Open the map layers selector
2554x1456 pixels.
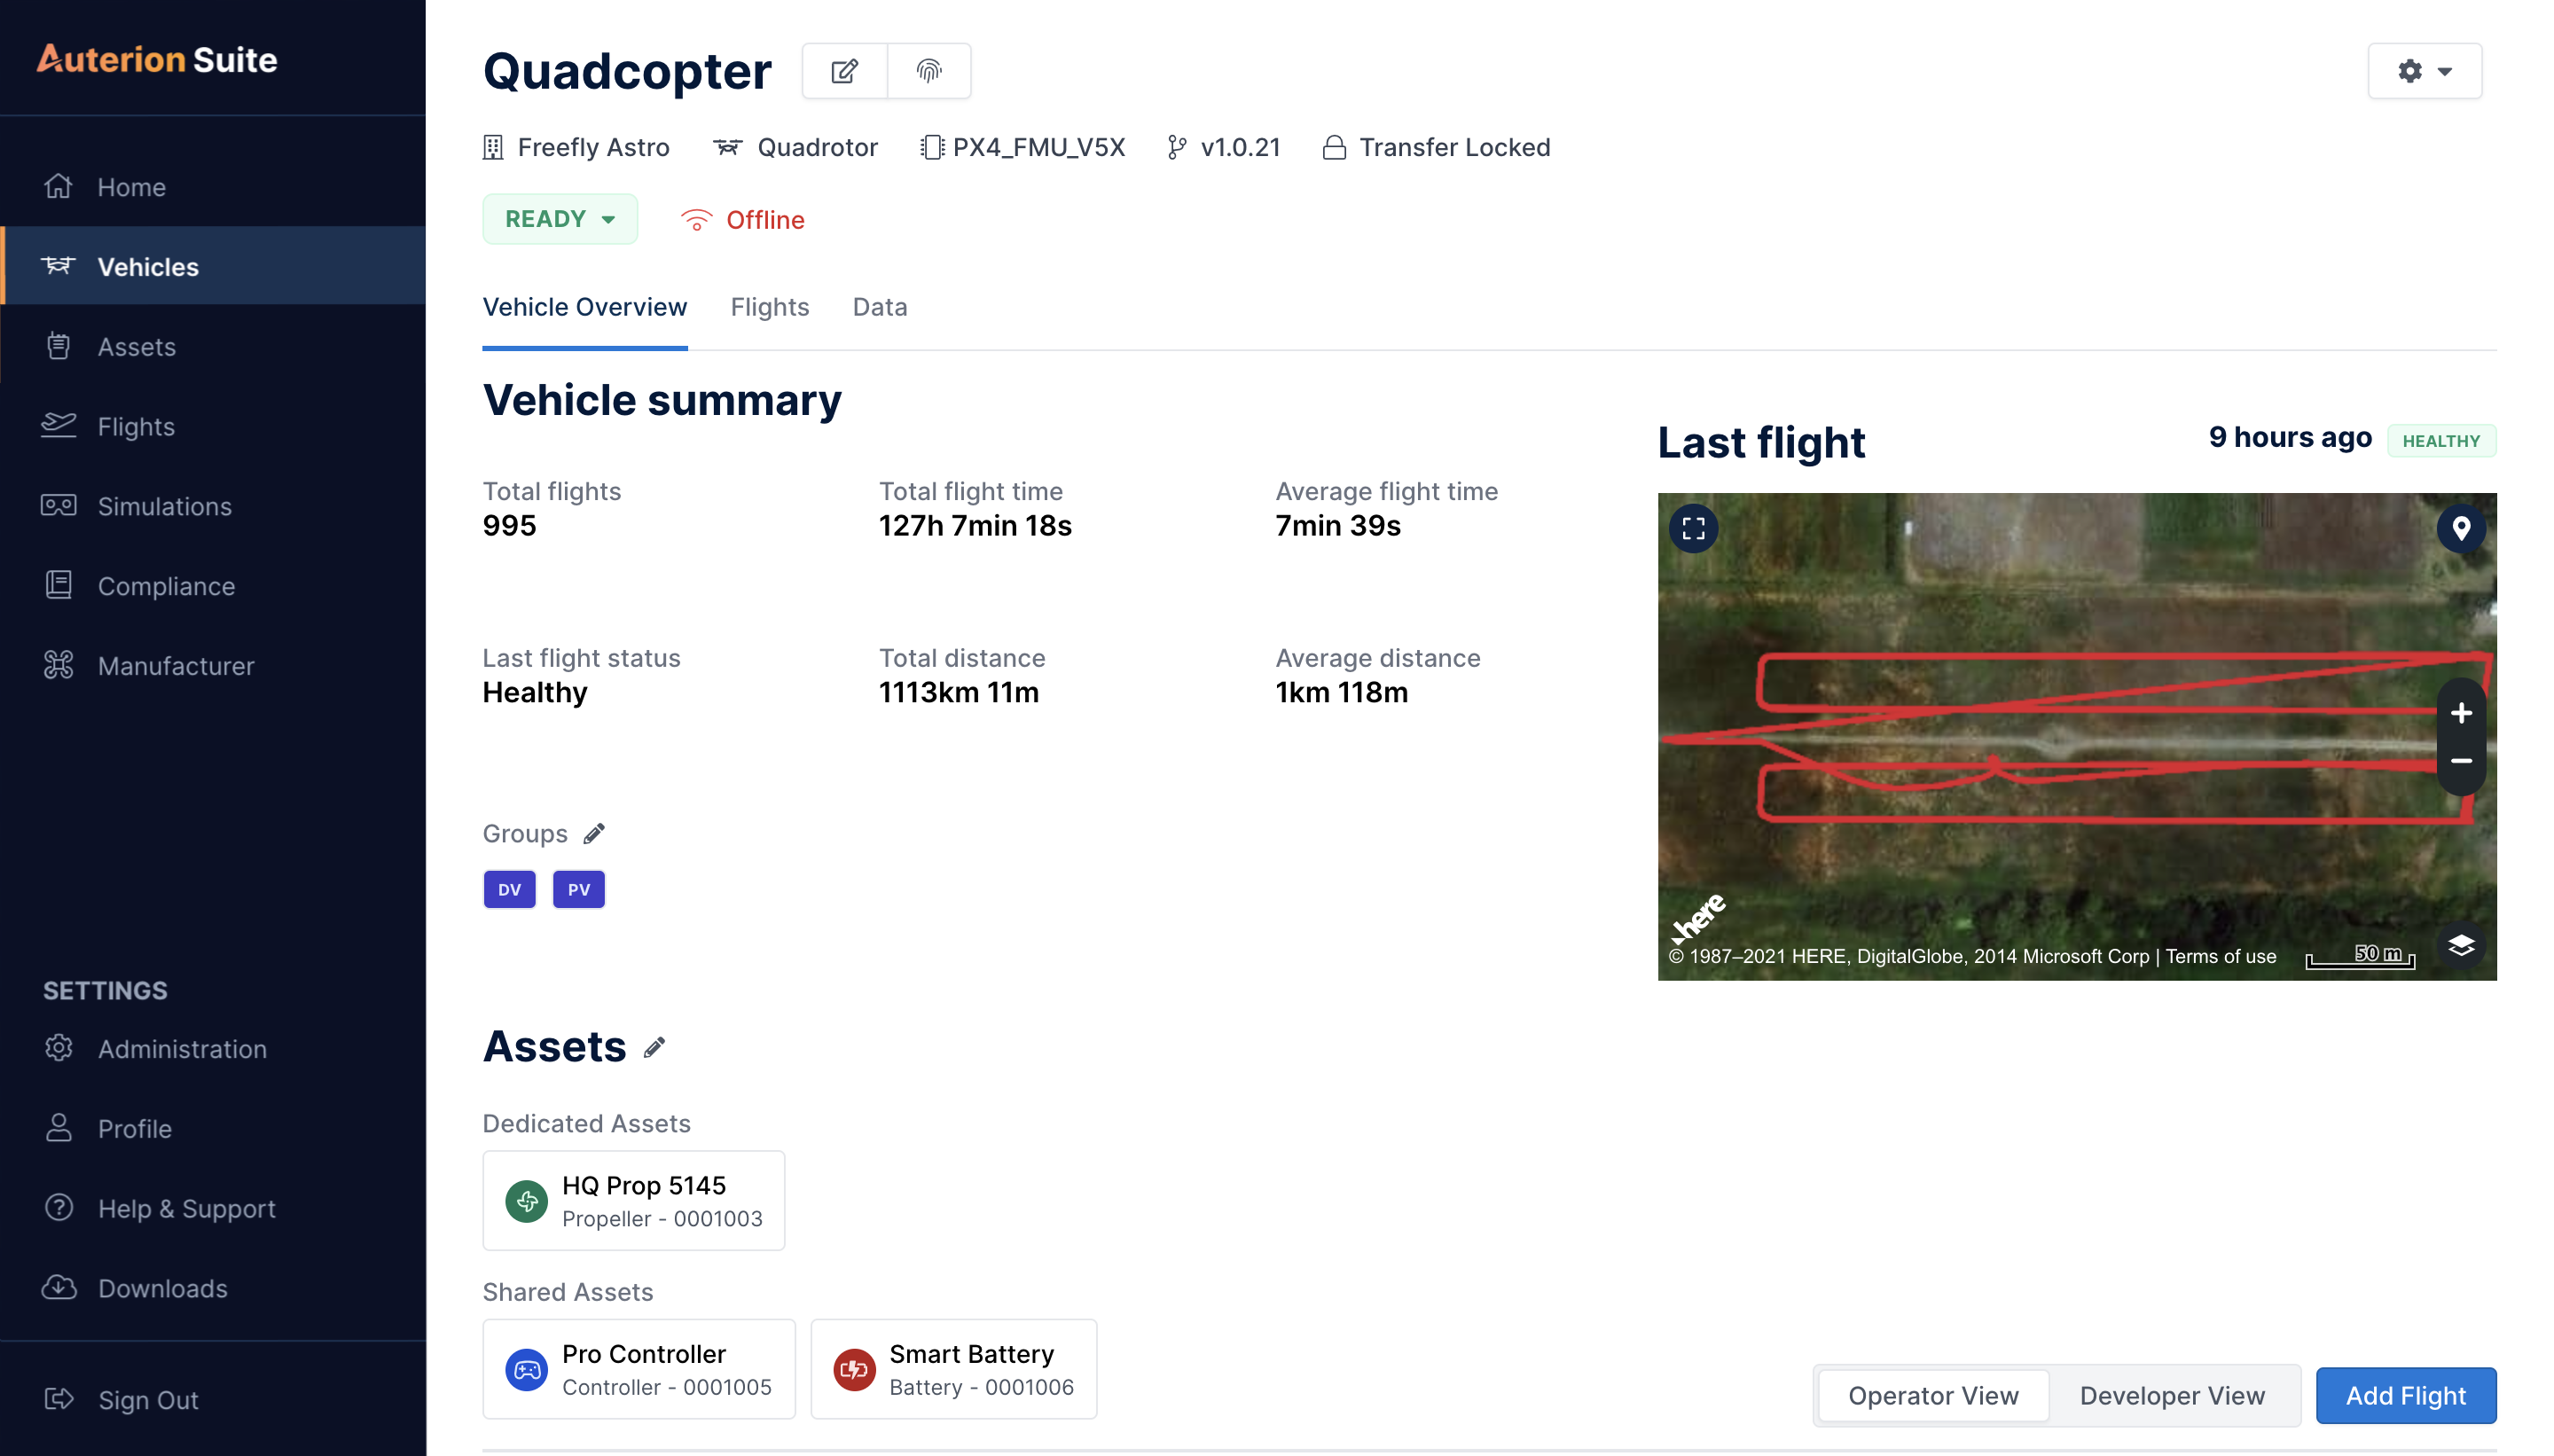pyautogui.click(x=2462, y=945)
